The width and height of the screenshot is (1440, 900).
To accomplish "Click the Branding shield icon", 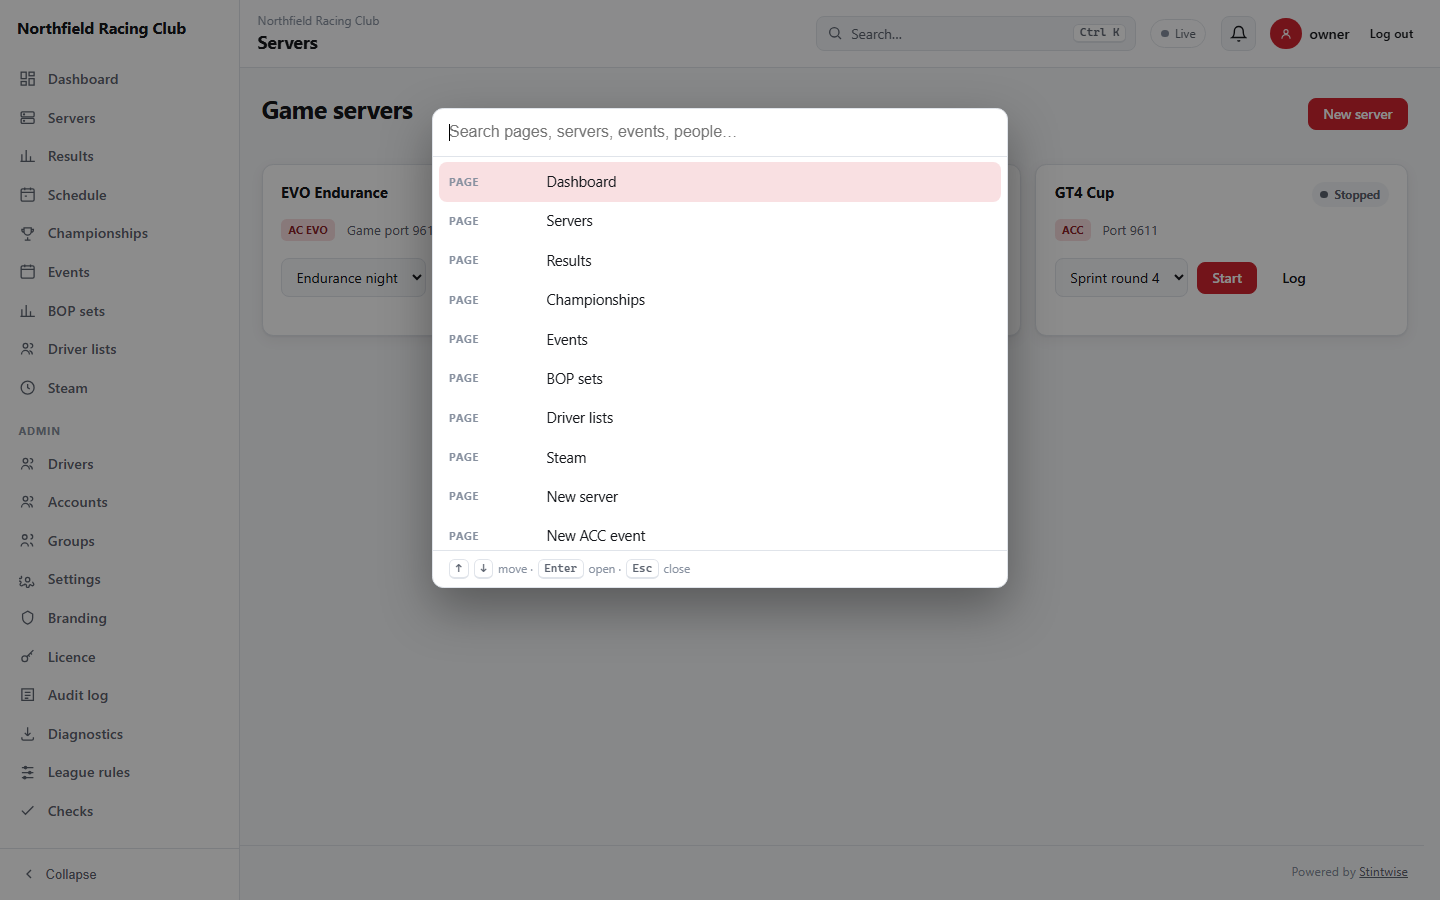I will click(28, 618).
